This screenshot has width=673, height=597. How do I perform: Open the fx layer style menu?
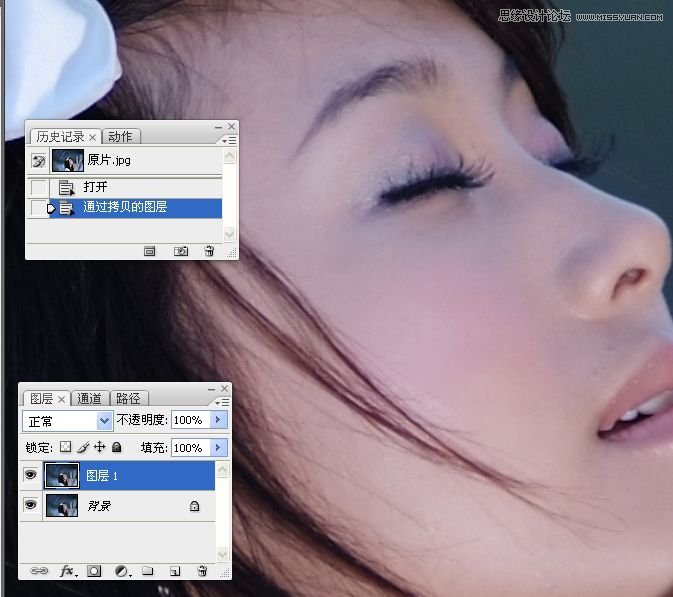point(68,571)
